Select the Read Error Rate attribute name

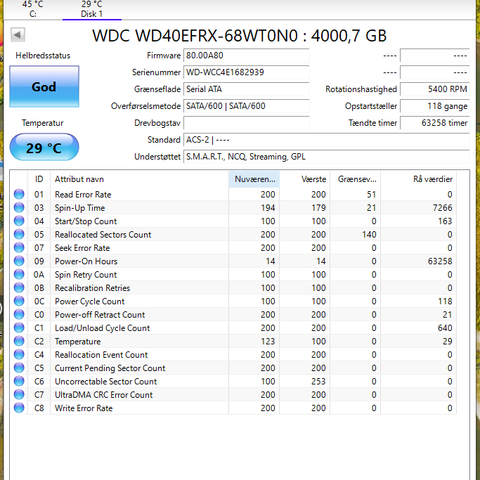pos(83,195)
